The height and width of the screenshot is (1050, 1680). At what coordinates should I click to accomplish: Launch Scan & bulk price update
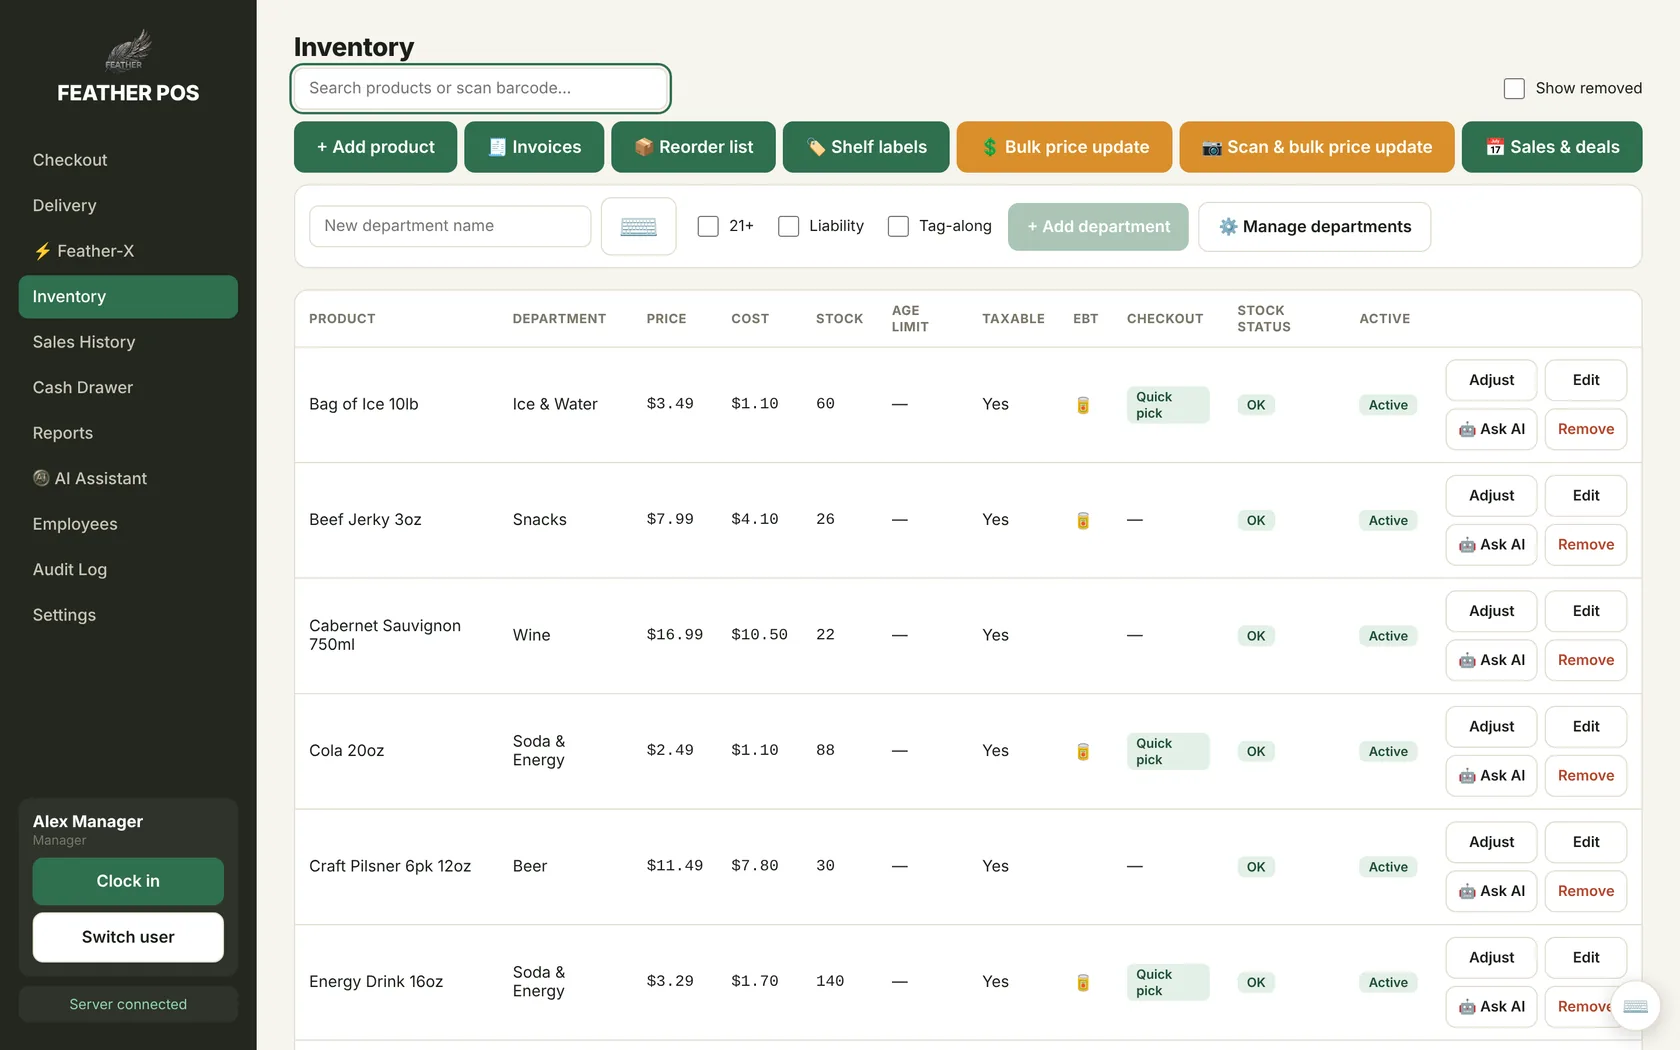coord(1317,147)
